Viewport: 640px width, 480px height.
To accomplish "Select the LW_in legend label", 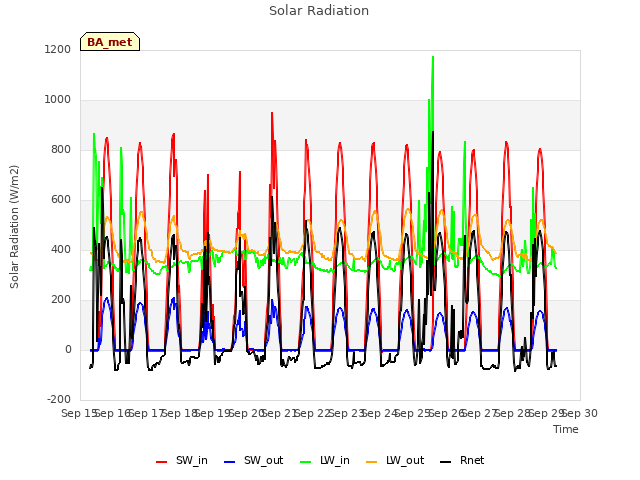I will point(335,460).
